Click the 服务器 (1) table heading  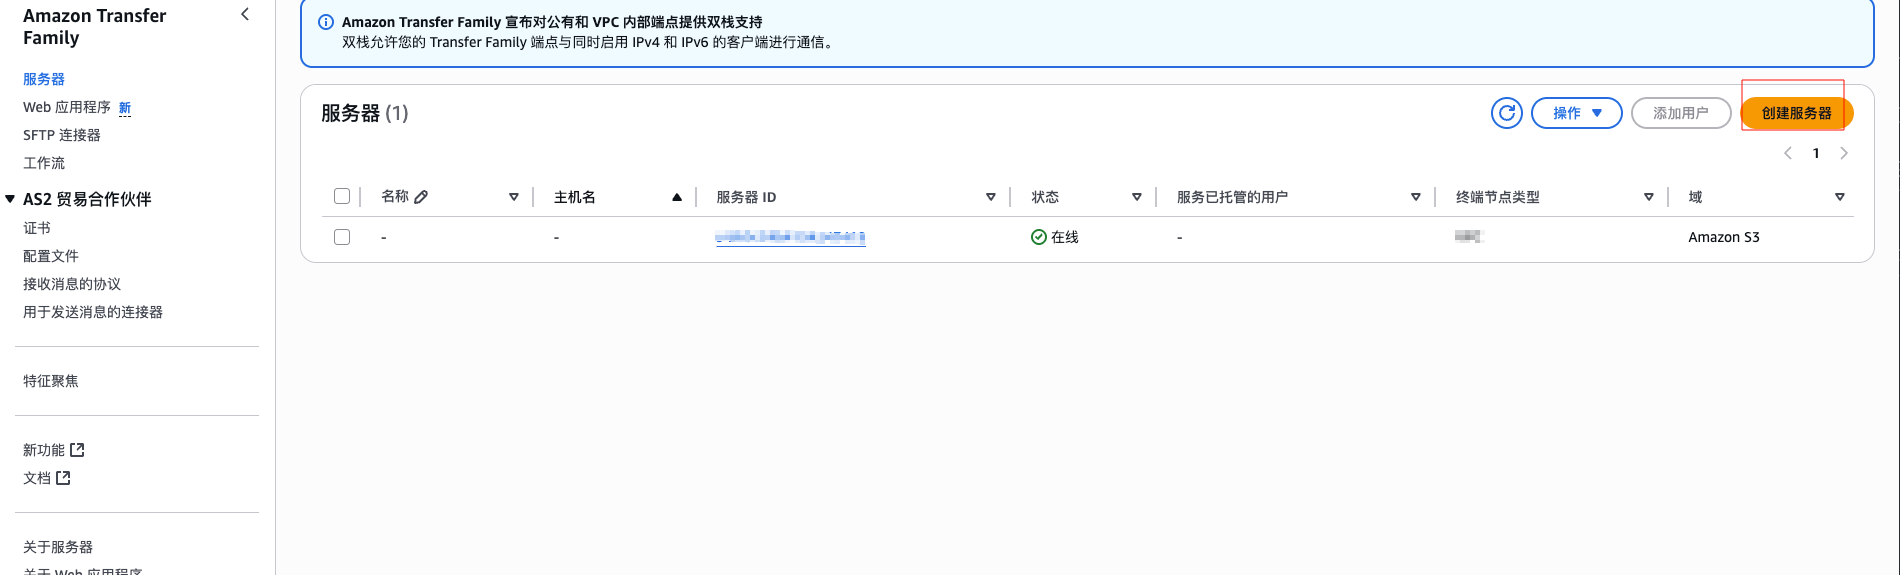365,113
